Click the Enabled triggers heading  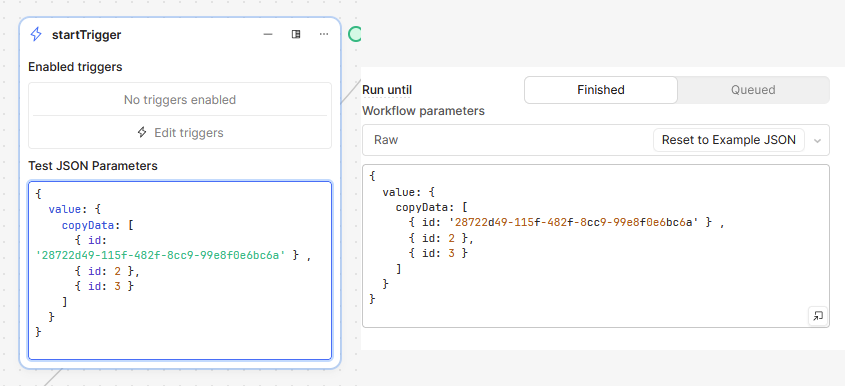click(75, 67)
